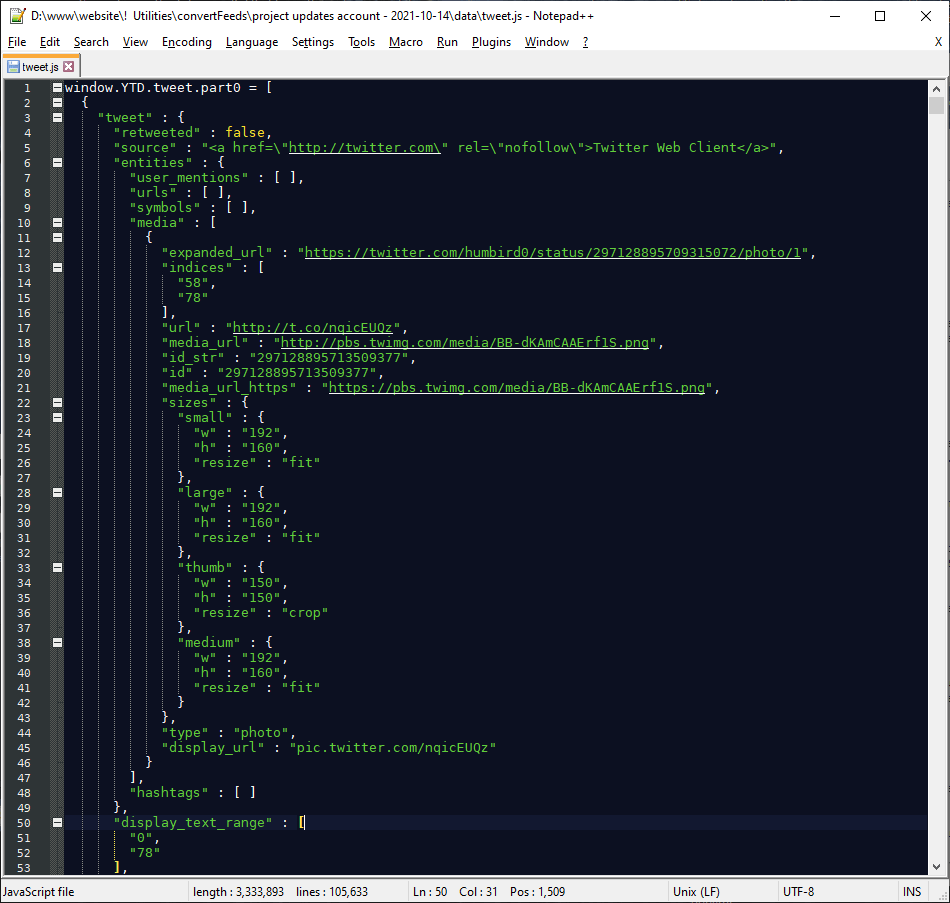This screenshot has width=950, height=903.
Task: Collapse the "tweet" block fold marker on line 3
Action: click(57, 118)
